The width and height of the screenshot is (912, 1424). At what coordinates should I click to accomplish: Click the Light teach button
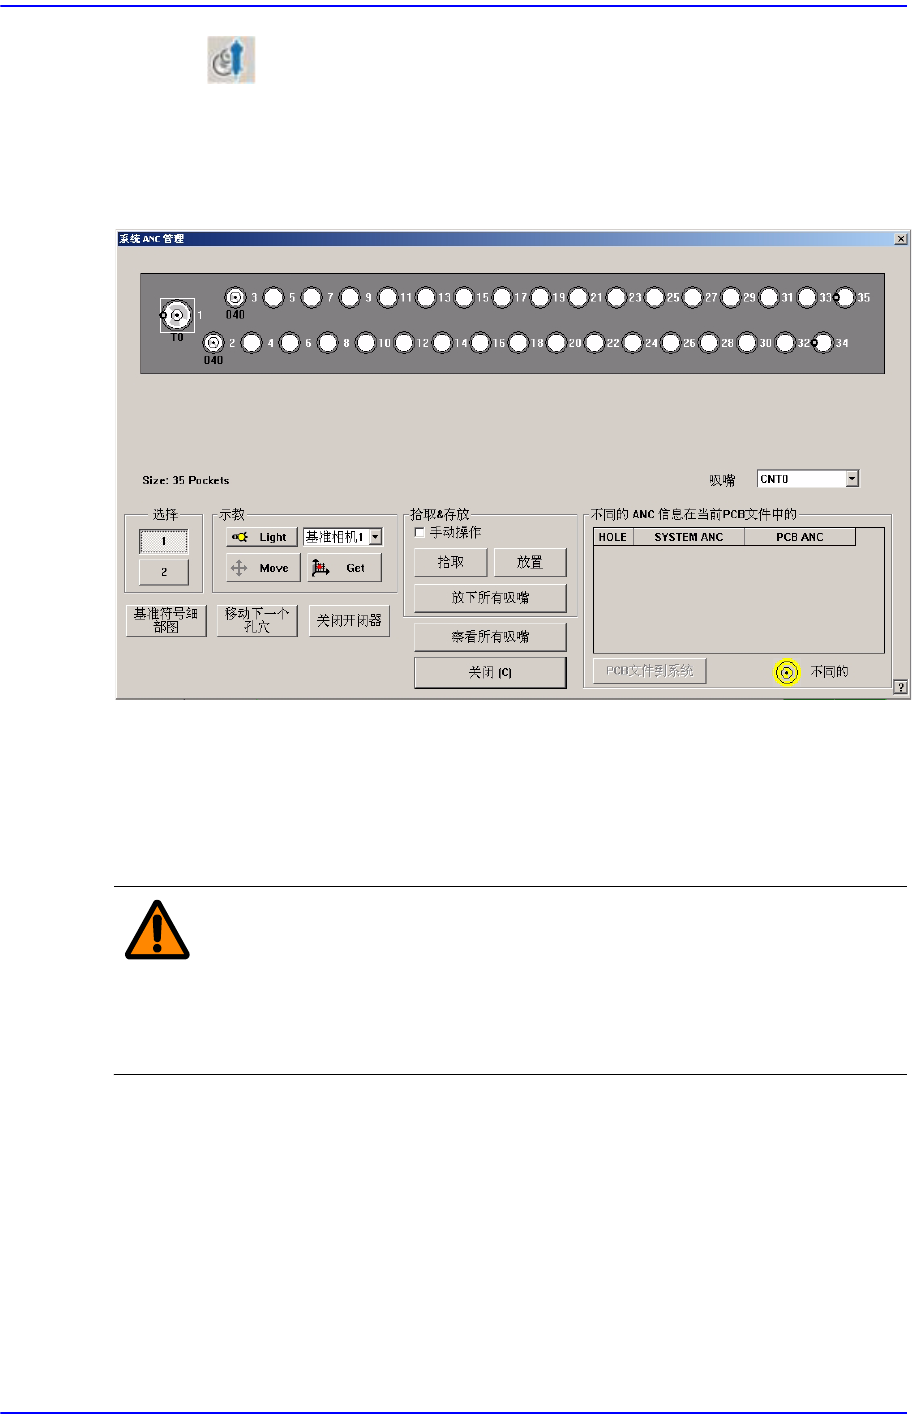click(x=261, y=537)
